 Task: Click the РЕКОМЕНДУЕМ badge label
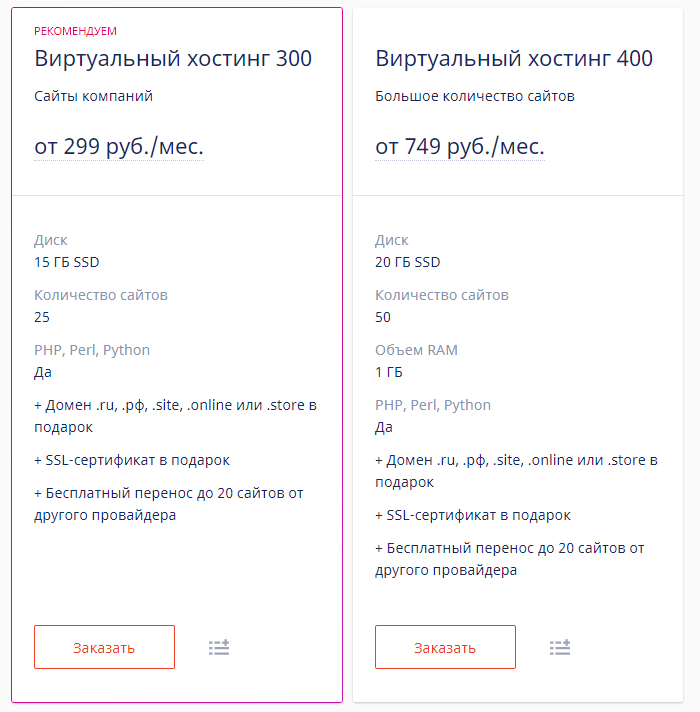pyautogui.click(x=75, y=31)
